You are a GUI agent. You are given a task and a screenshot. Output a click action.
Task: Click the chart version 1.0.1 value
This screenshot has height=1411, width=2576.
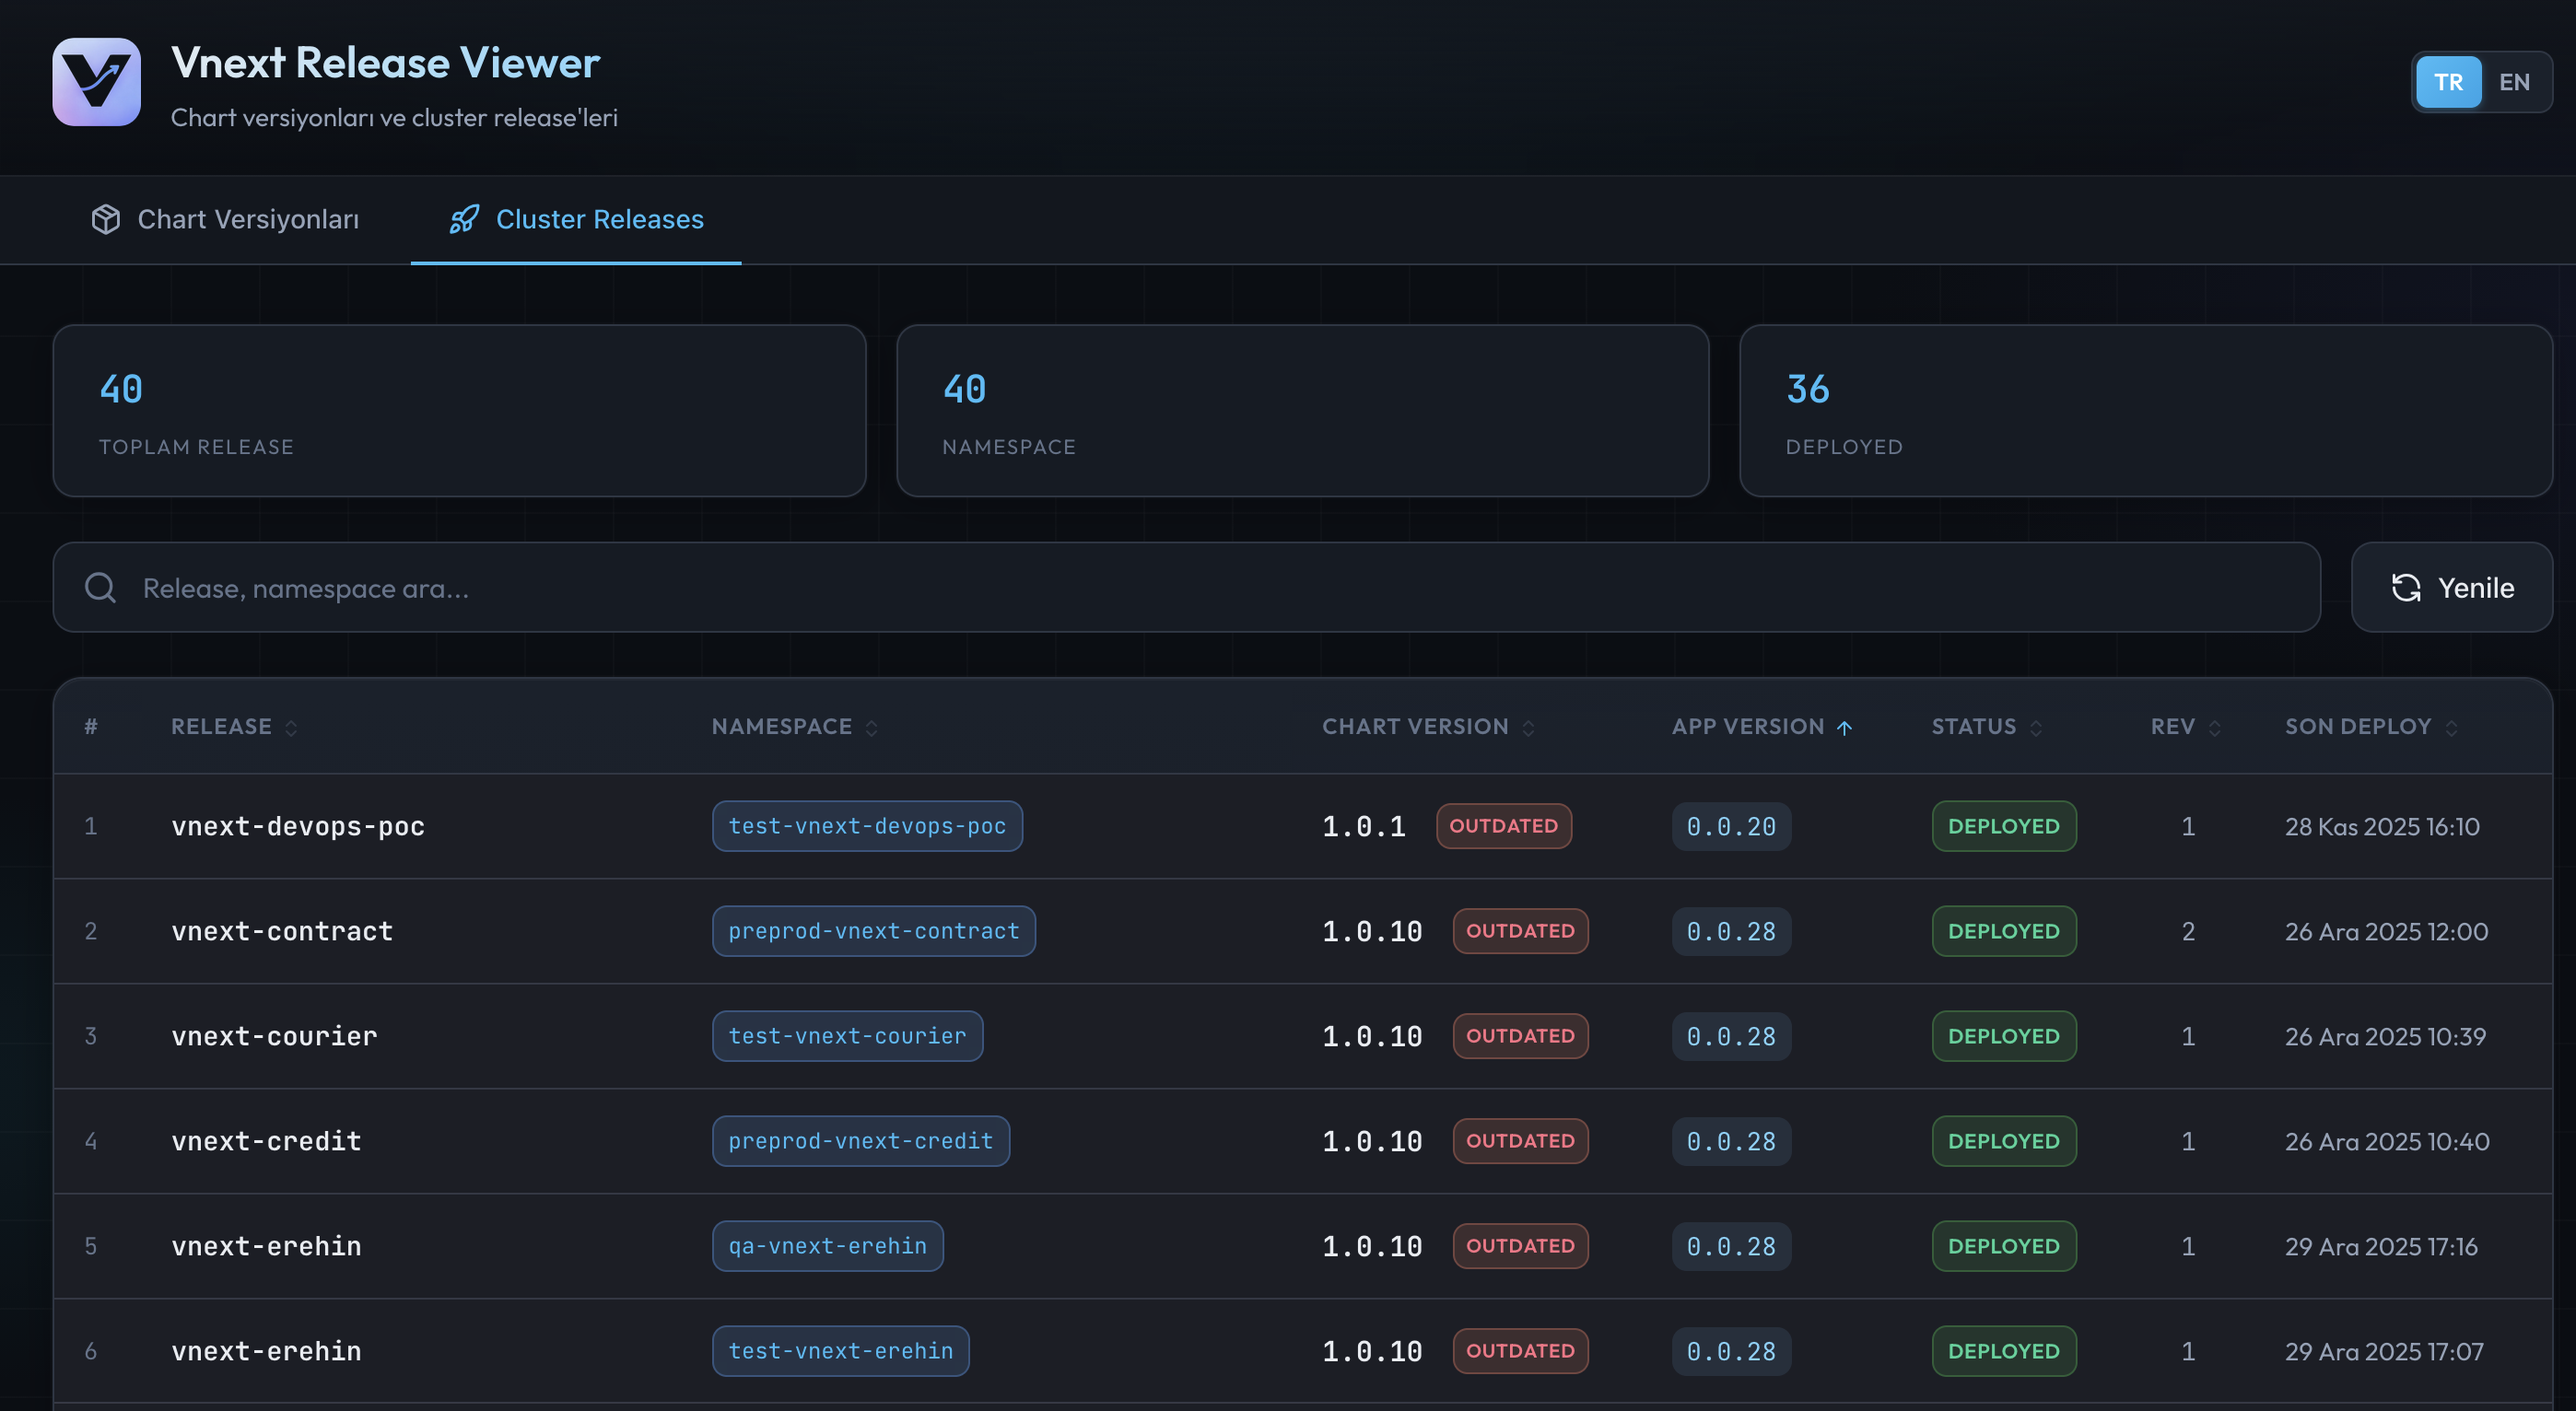[1364, 826]
